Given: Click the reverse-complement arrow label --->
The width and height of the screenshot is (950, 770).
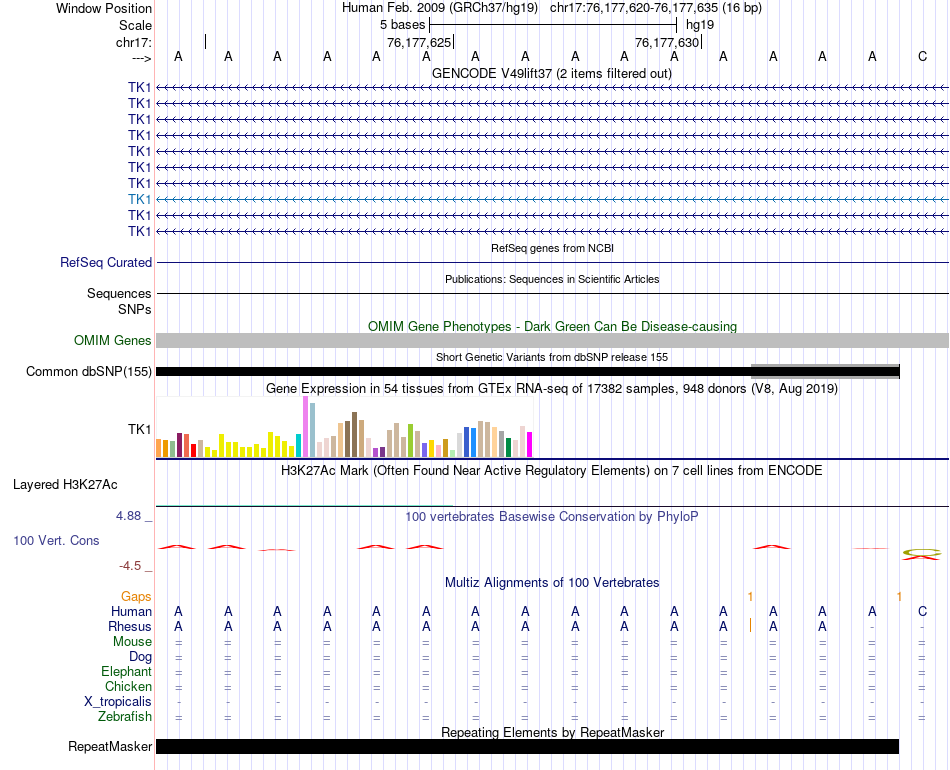Looking at the screenshot, I should click(x=142, y=58).
